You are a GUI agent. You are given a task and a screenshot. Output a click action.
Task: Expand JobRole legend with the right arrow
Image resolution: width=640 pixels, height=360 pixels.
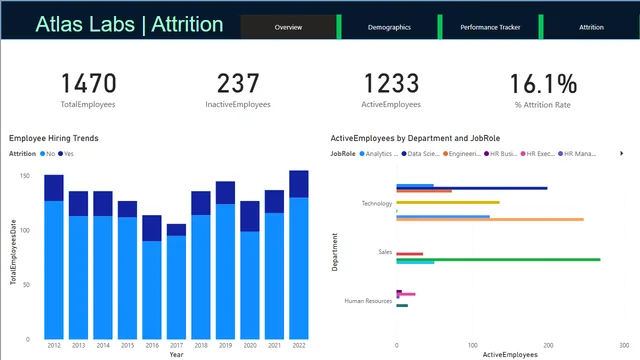click(621, 153)
